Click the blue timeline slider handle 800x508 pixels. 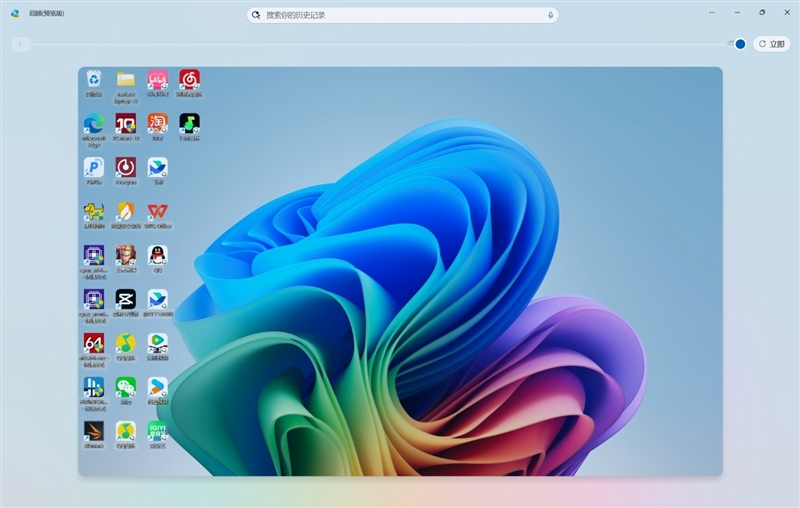point(740,44)
